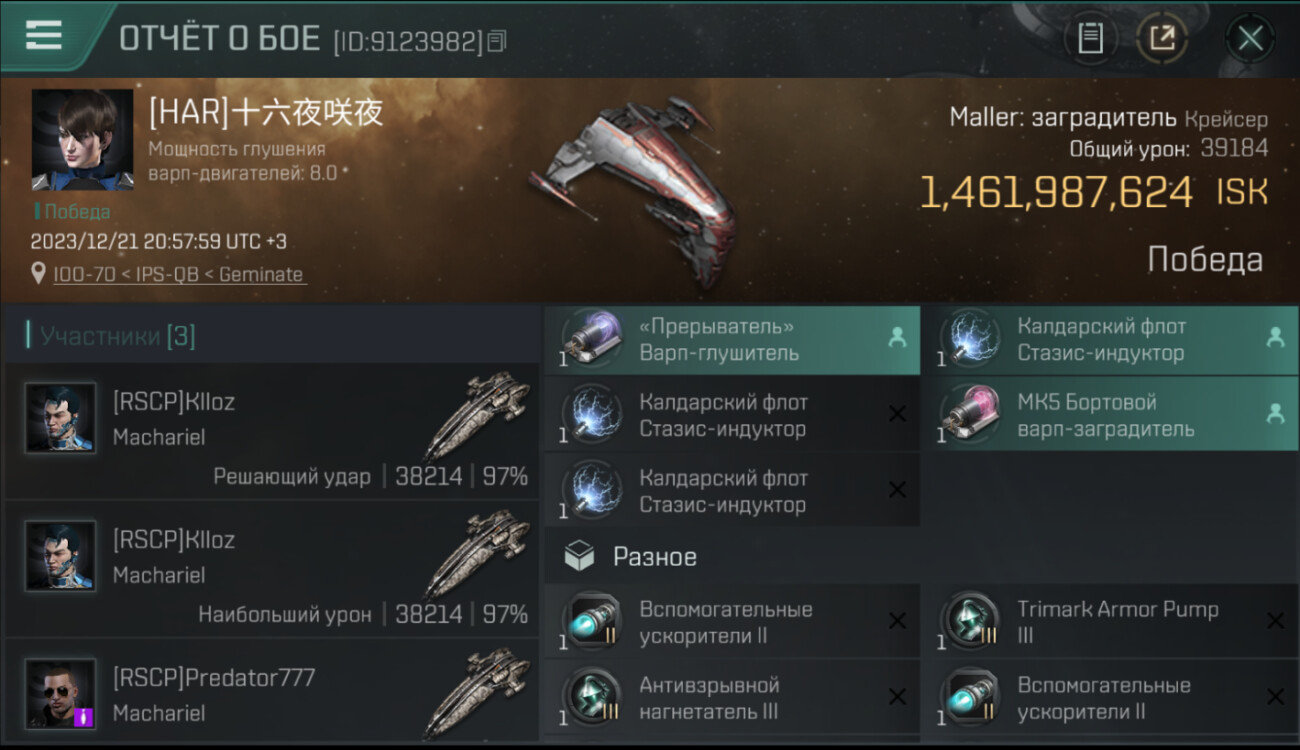The height and width of the screenshot is (750, 1300).
Task: Copy the battle report ID
Action: [x=497, y=41]
